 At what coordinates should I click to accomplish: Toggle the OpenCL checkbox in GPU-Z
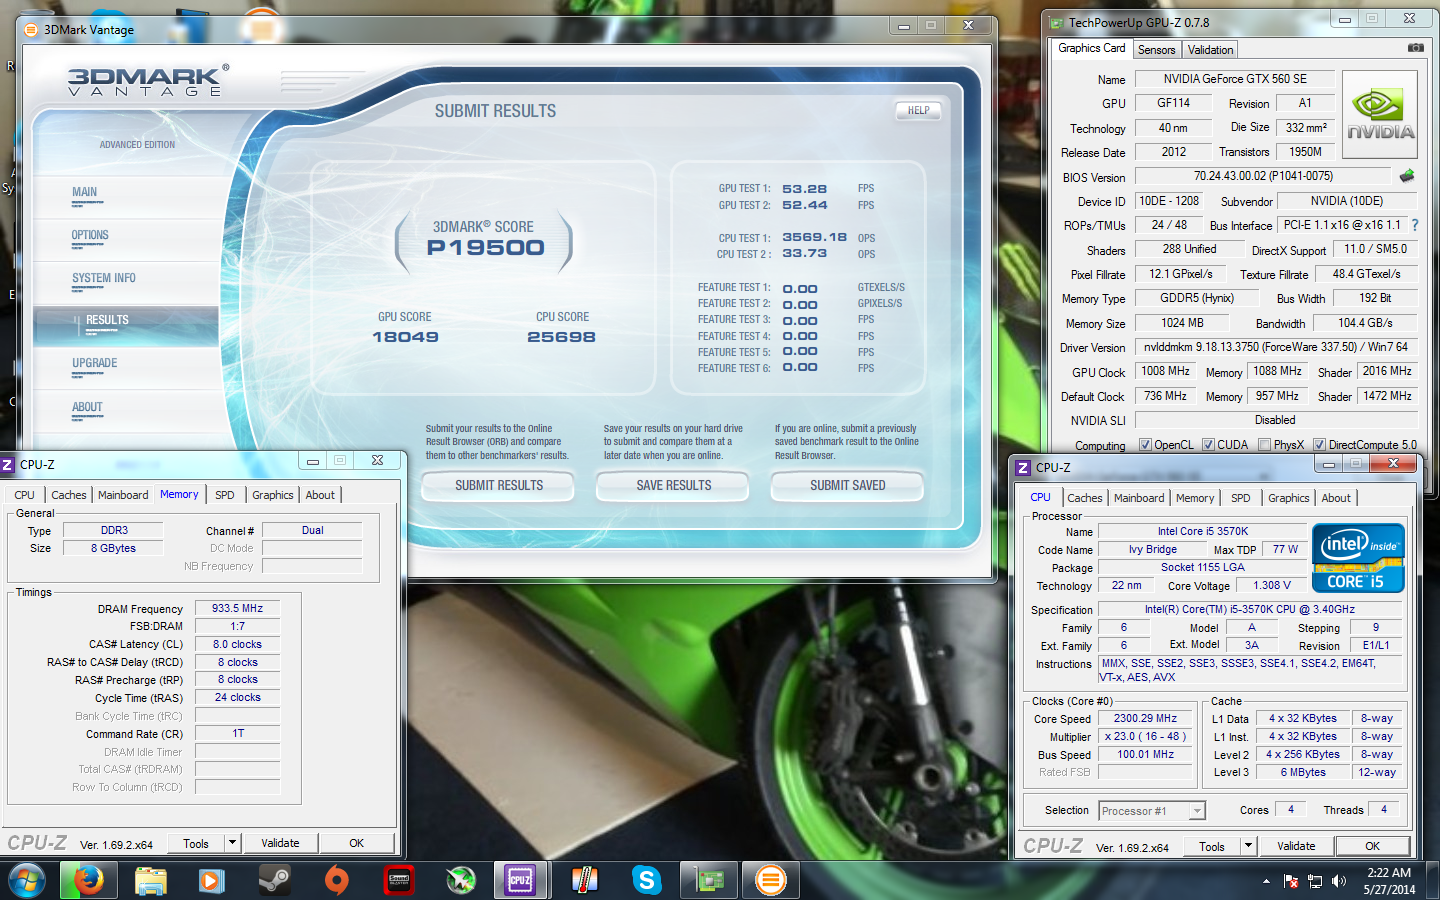coord(1145,445)
